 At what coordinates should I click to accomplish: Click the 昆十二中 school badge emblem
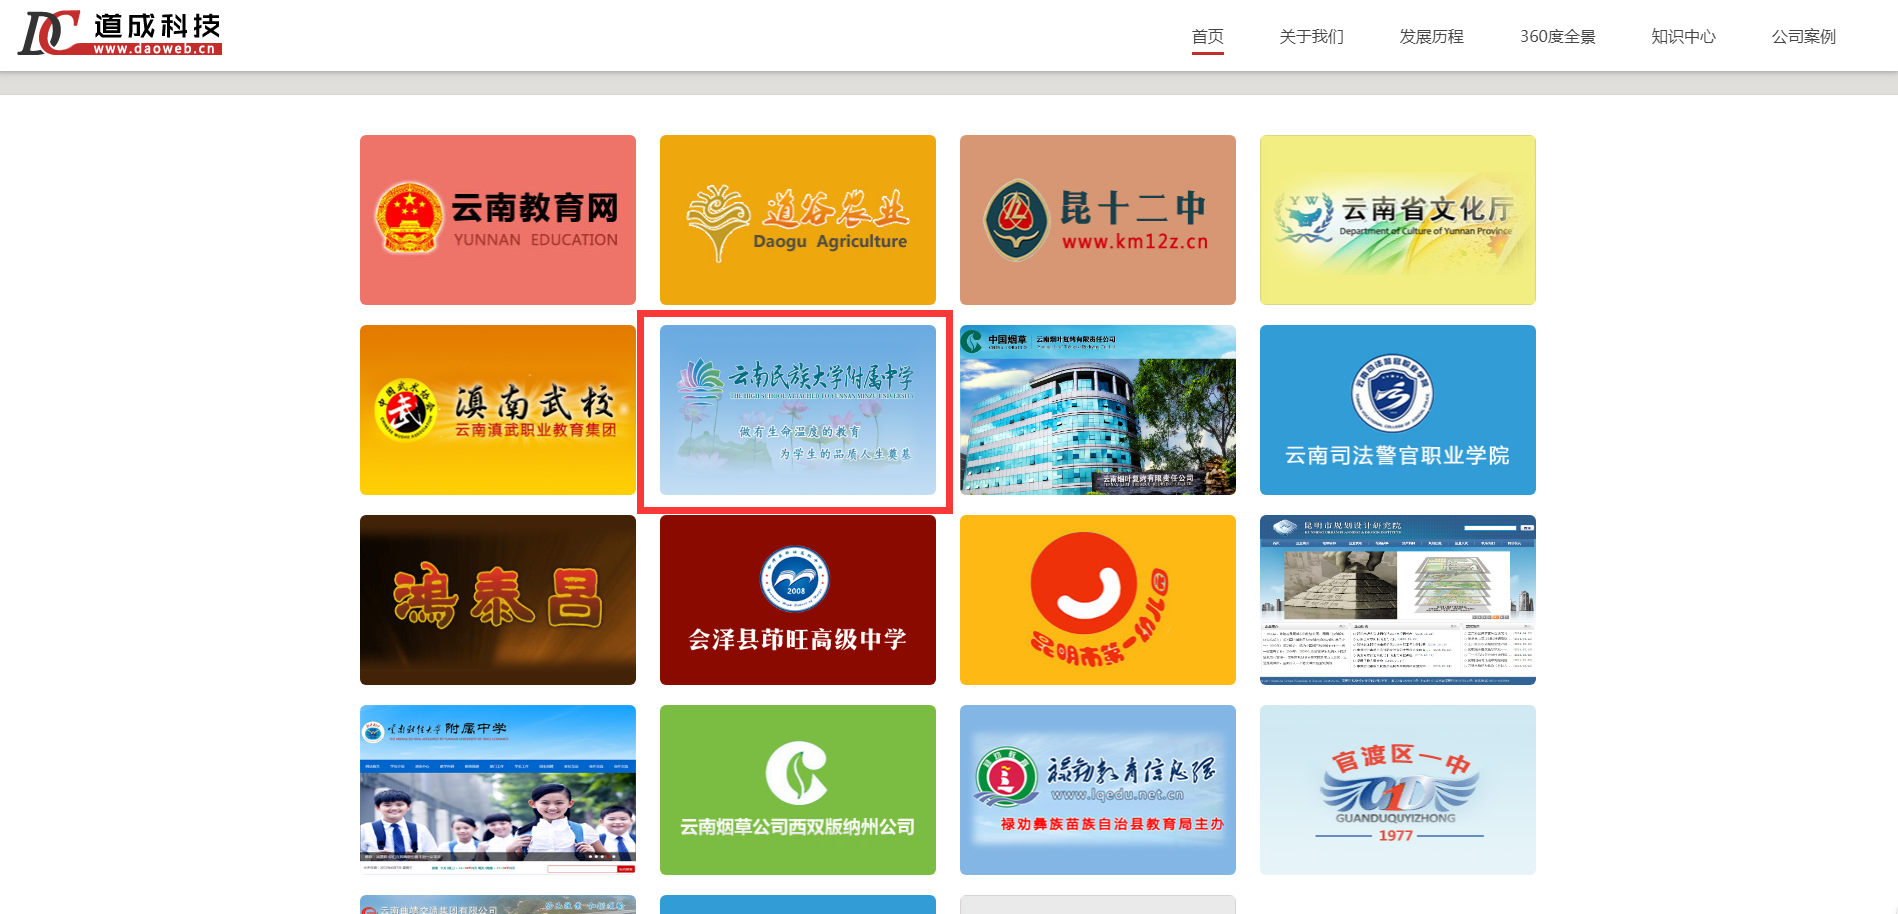pos(1015,219)
